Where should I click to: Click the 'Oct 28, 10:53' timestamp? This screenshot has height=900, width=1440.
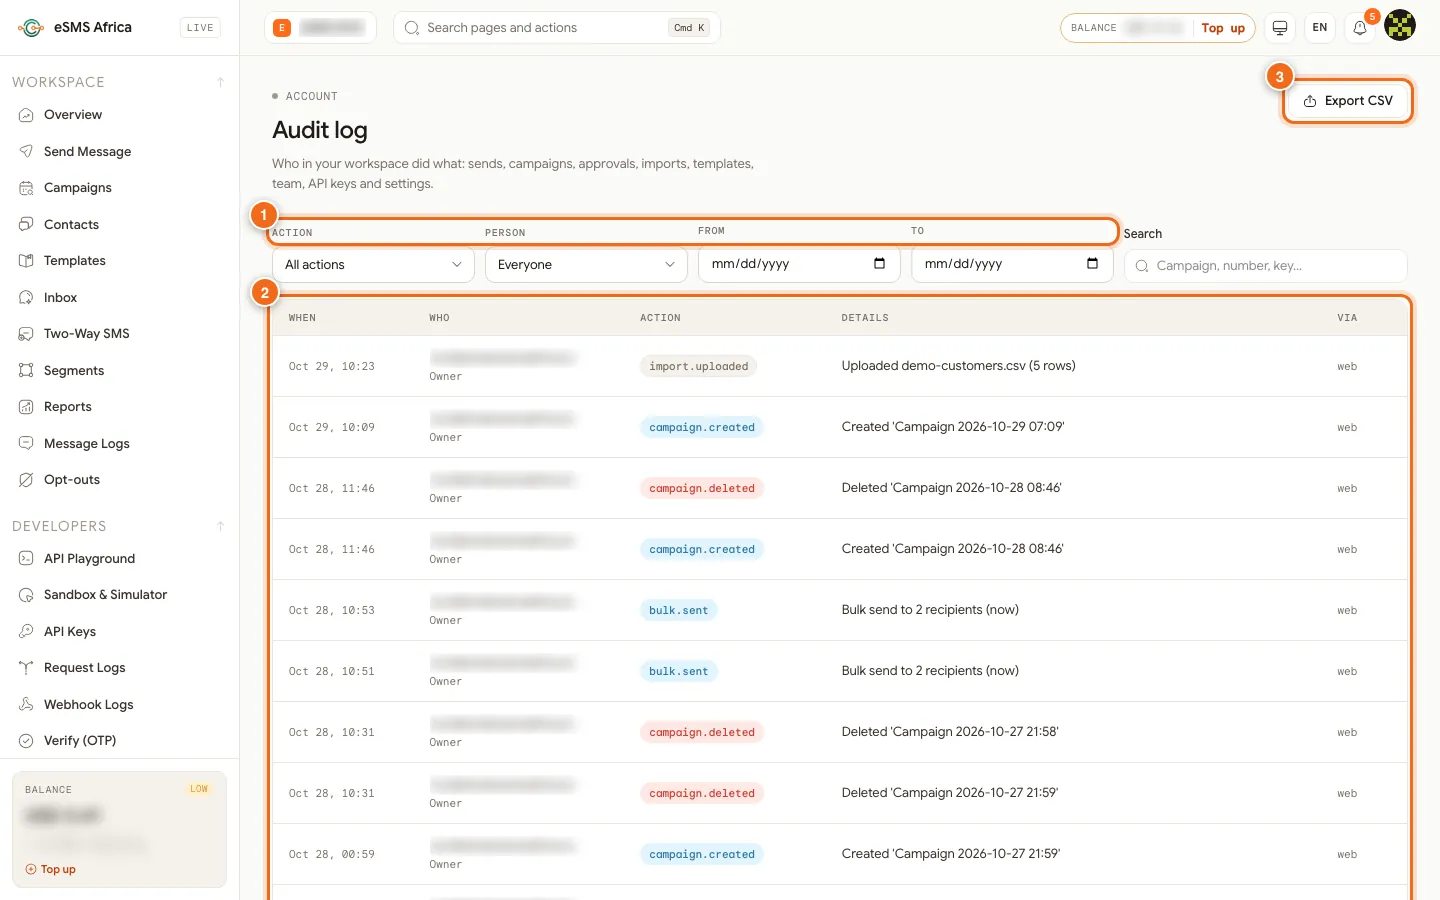coord(332,611)
